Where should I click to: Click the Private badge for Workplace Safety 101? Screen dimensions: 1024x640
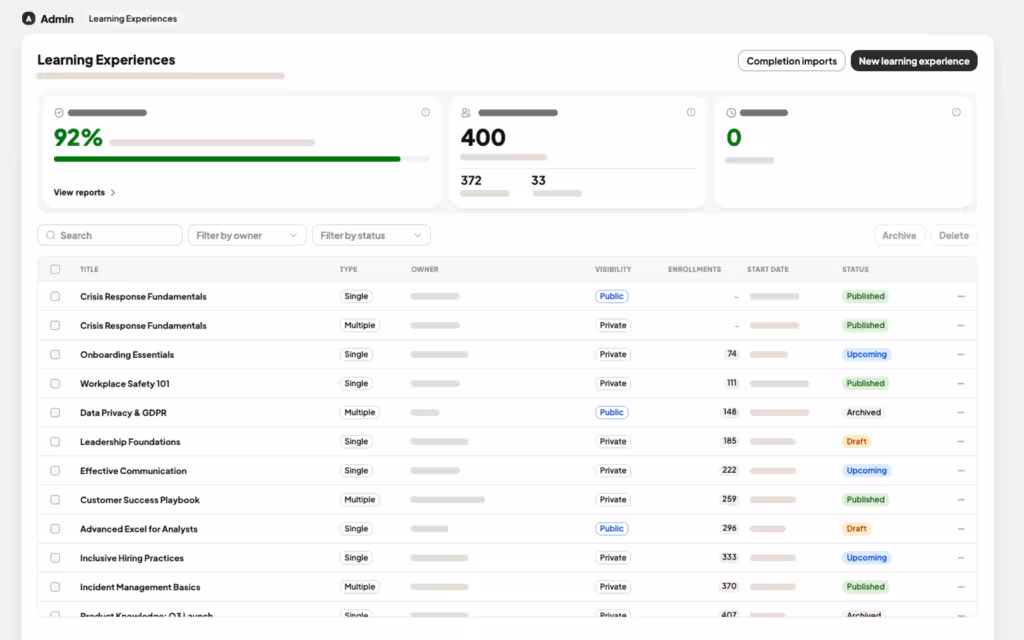pos(613,383)
